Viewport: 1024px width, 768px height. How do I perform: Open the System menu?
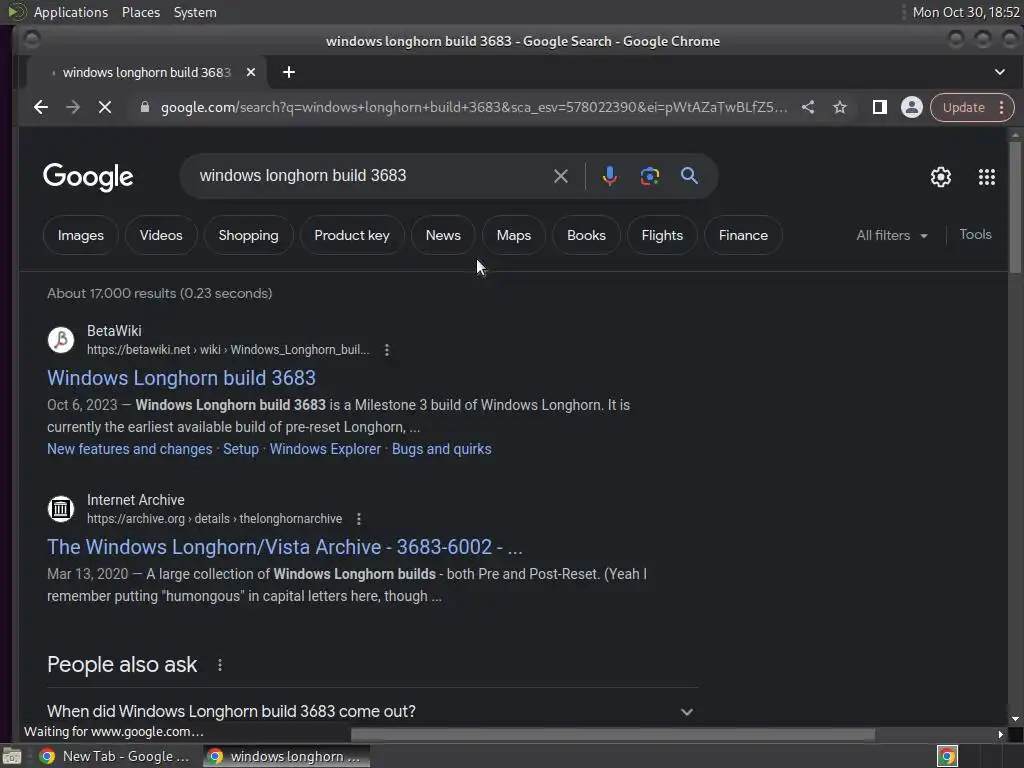(195, 12)
